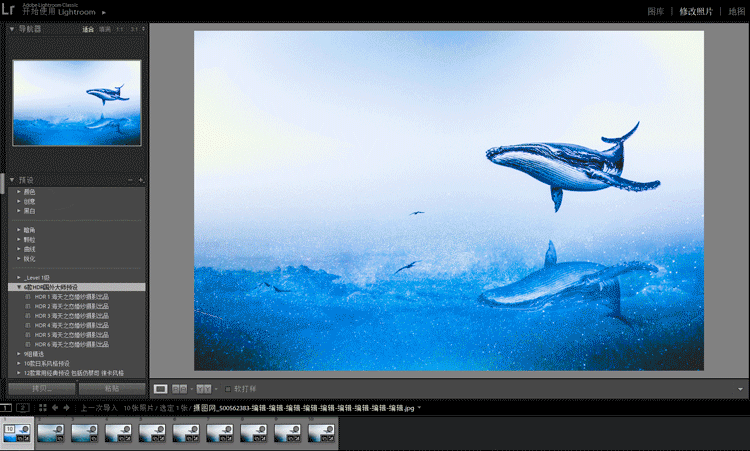The height and width of the screenshot is (451, 750).
Task: Select the first filmstrip thumbnail with badge 10
Action: [x=17, y=433]
